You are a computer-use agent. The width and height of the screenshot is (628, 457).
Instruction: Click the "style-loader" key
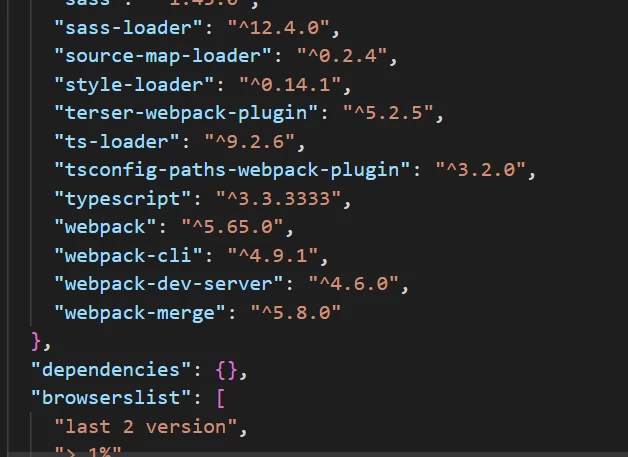(134, 85)
